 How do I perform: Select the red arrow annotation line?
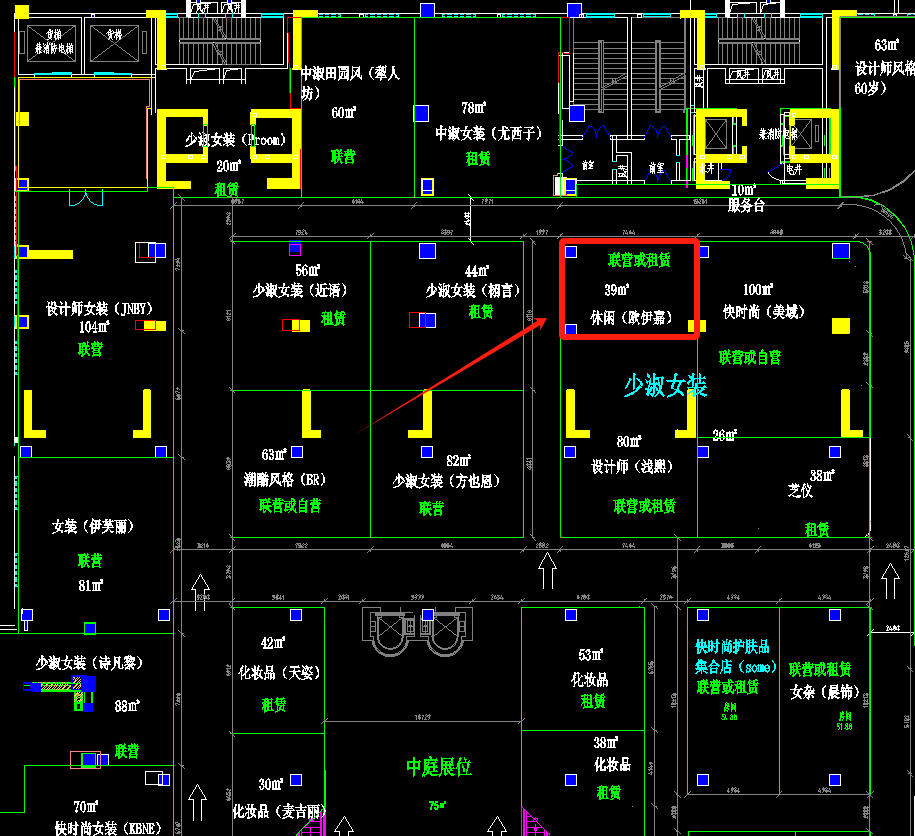click(x=450, y=373)
